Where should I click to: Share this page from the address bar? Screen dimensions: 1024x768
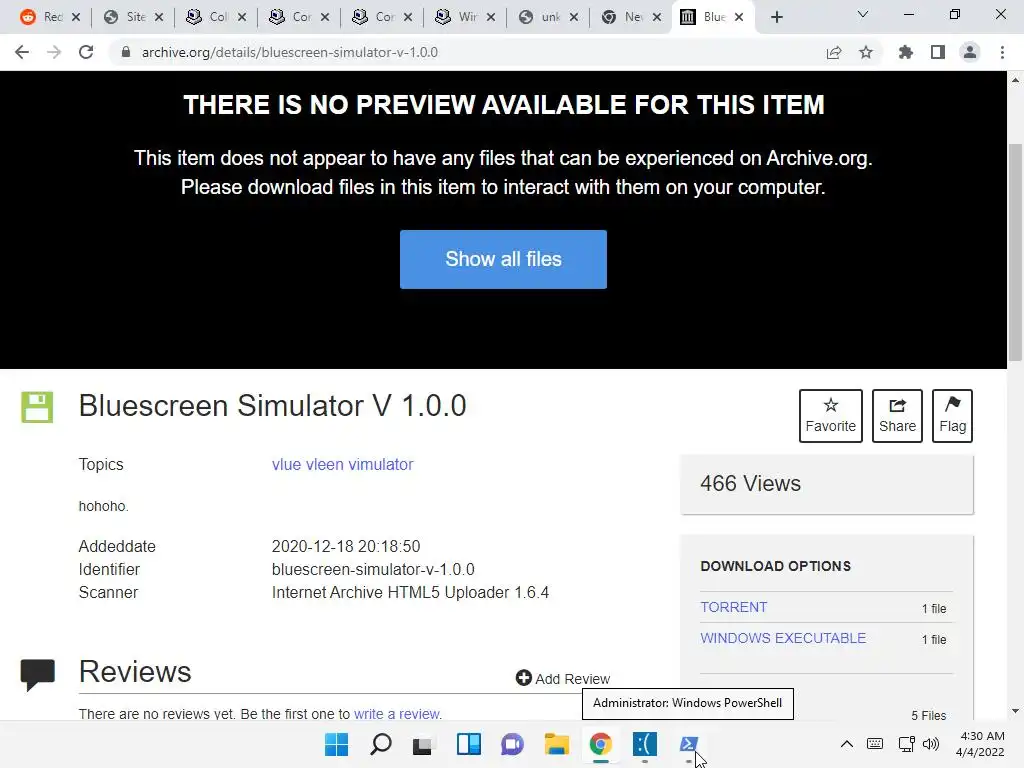834,52
